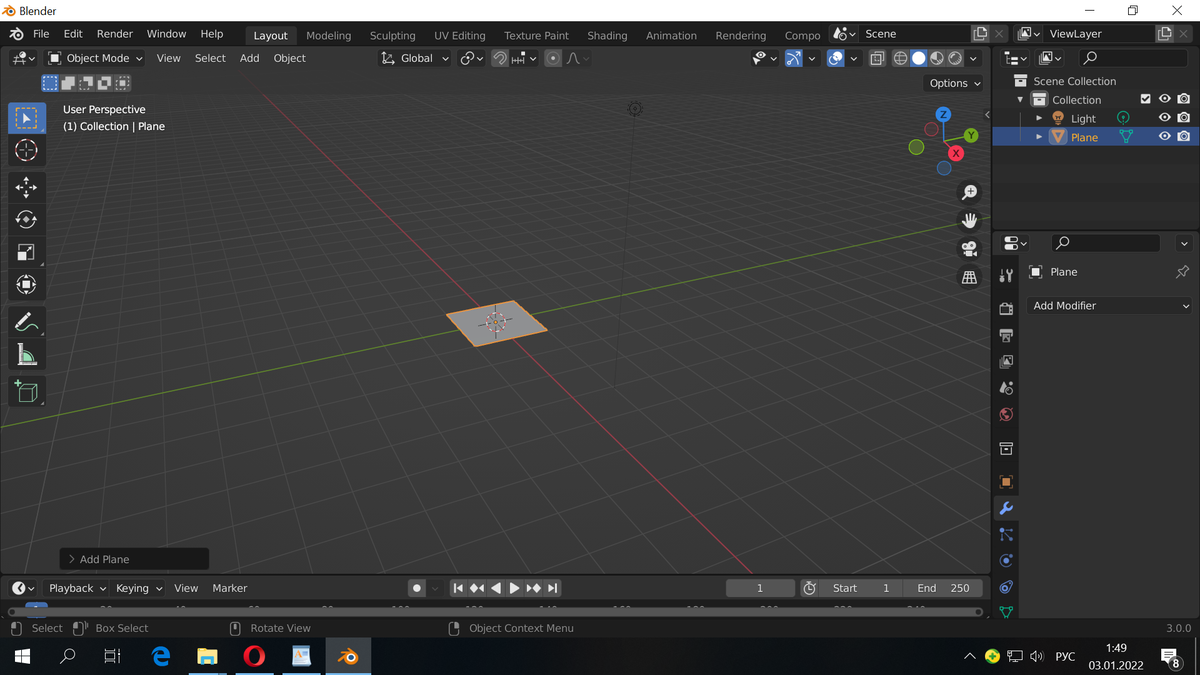Open the Object Mode dropdown
The width and height of the screenshot is (1200, 675).
pyautogui.click(x=96, y=58)
